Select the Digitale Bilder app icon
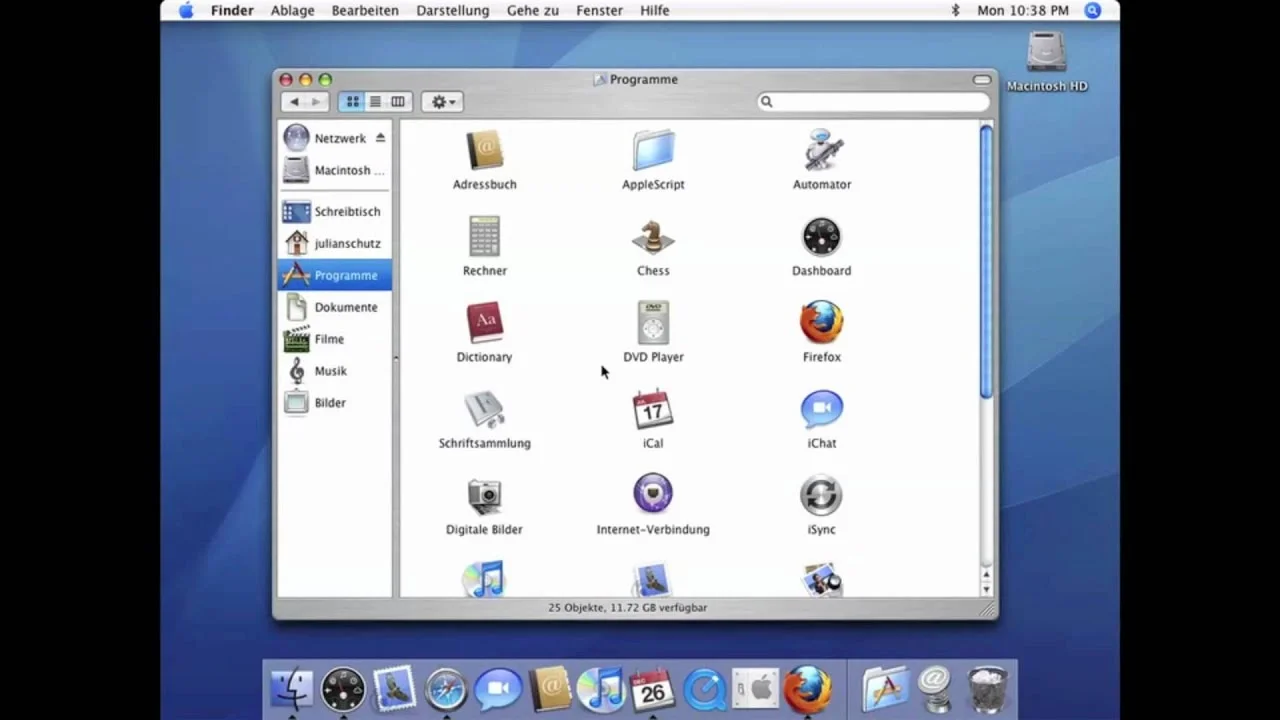Viewport: 1280px width, 720px height. (x=485, y=496)
